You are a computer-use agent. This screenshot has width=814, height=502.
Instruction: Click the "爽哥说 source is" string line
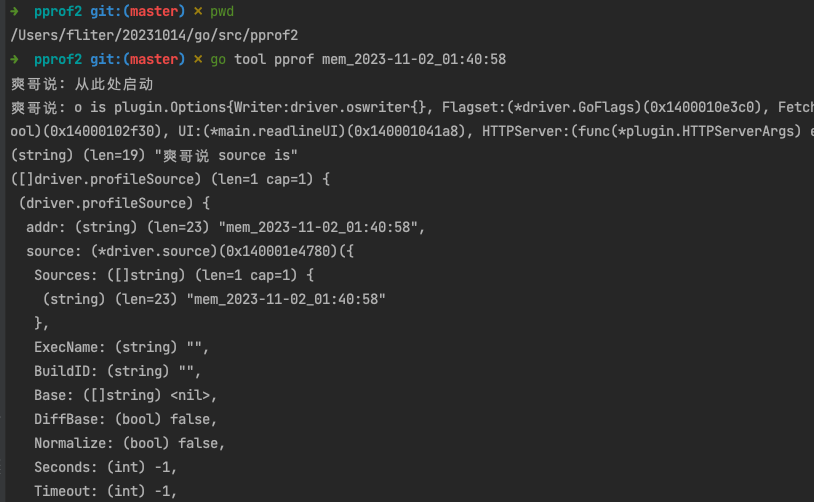click(x=154, y=155)
